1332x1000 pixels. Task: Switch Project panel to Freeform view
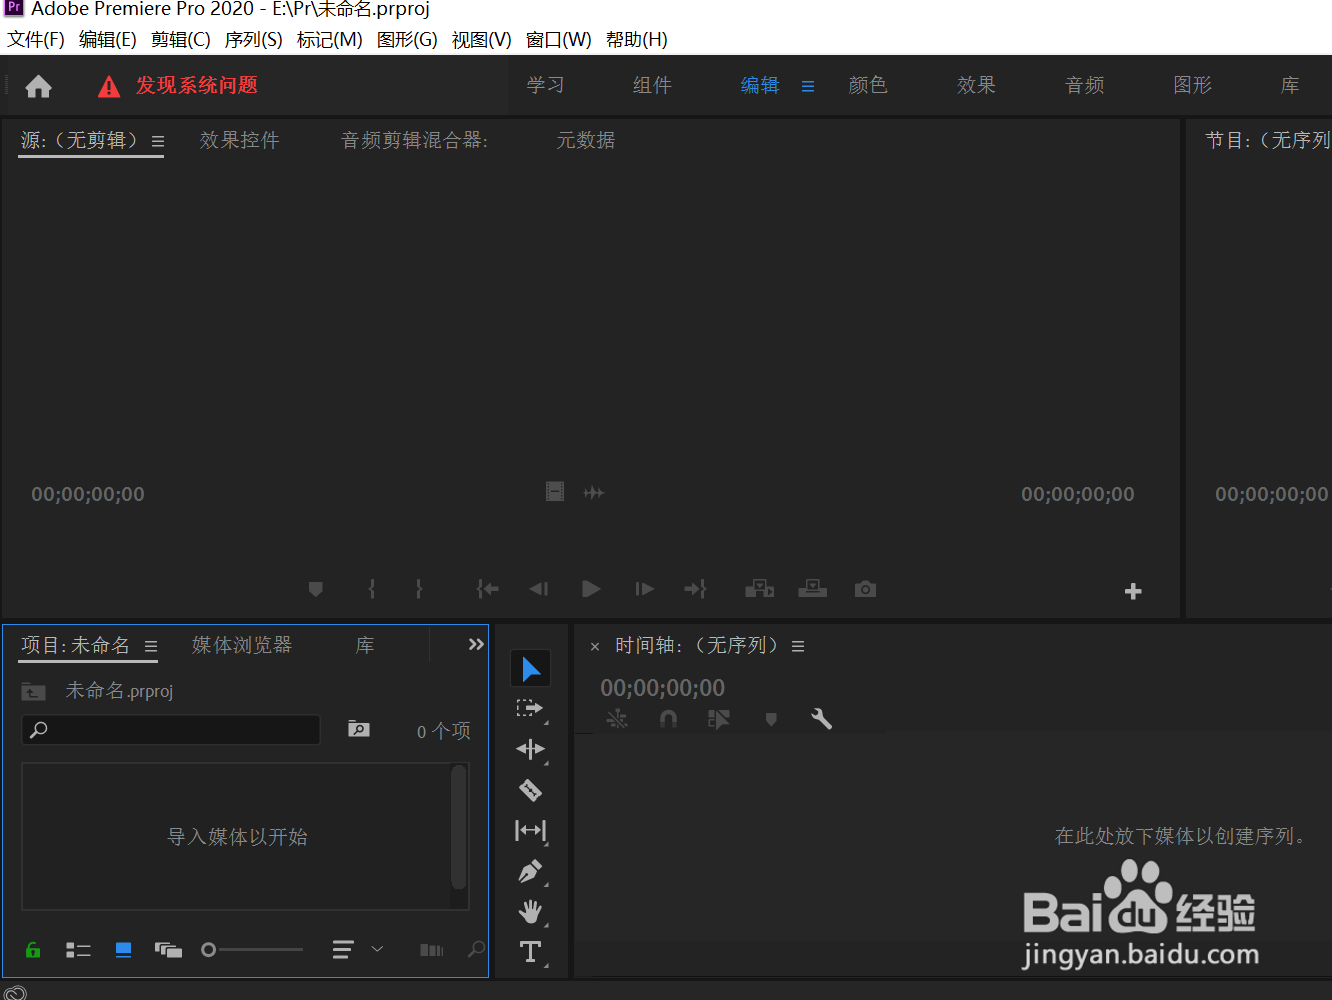pos(168,950)
